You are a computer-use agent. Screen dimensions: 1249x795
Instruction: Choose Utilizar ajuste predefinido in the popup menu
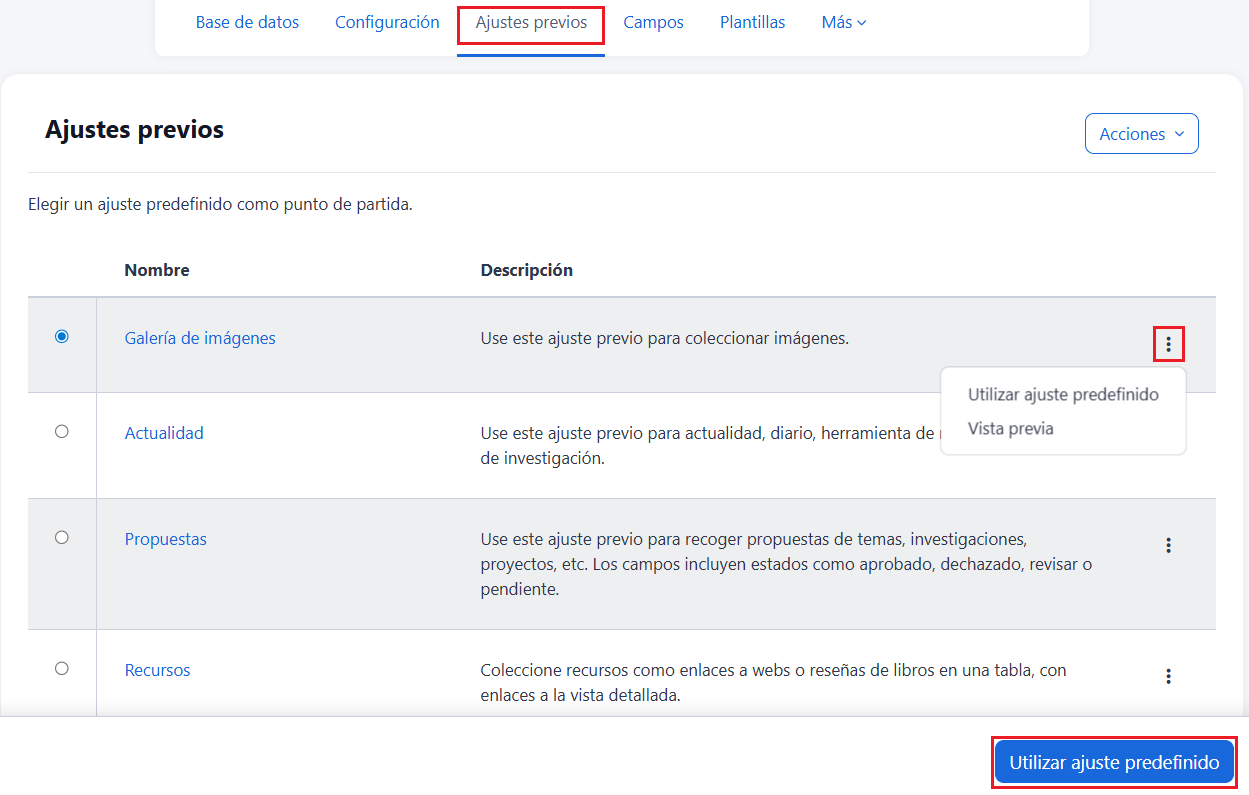(x=1062, y=395)
